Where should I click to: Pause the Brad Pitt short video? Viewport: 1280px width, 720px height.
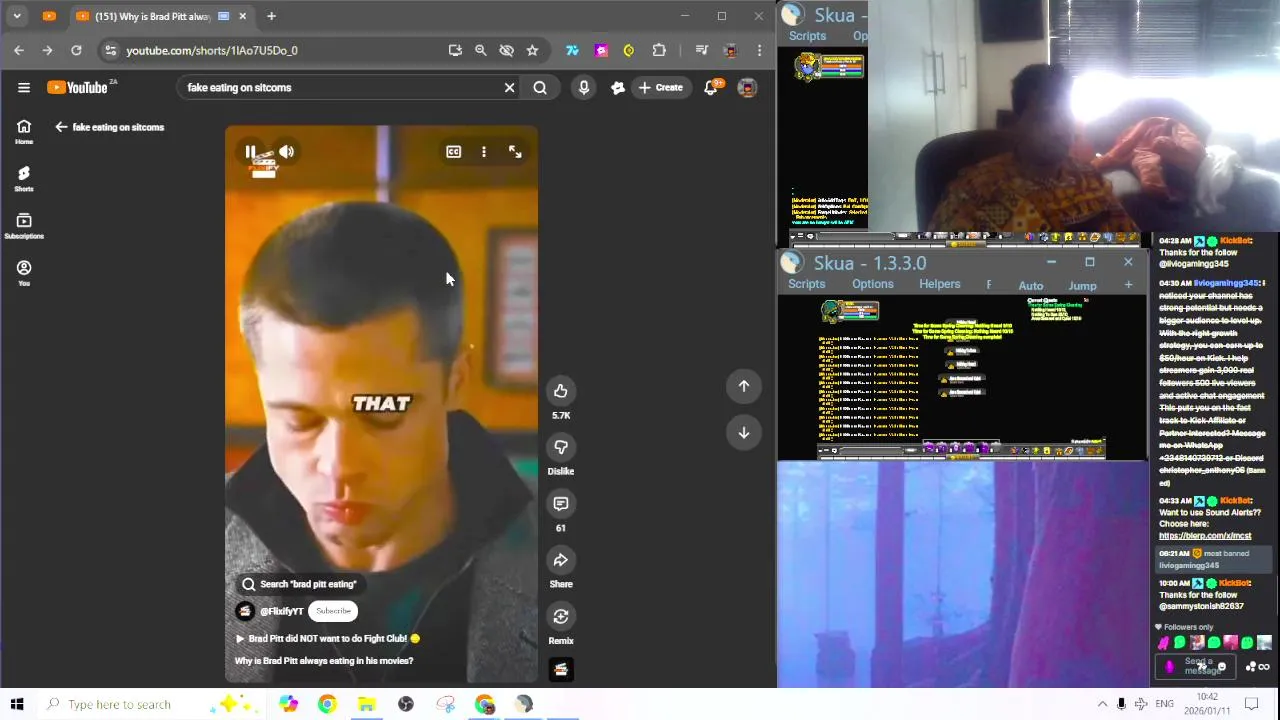pos(250,152)
